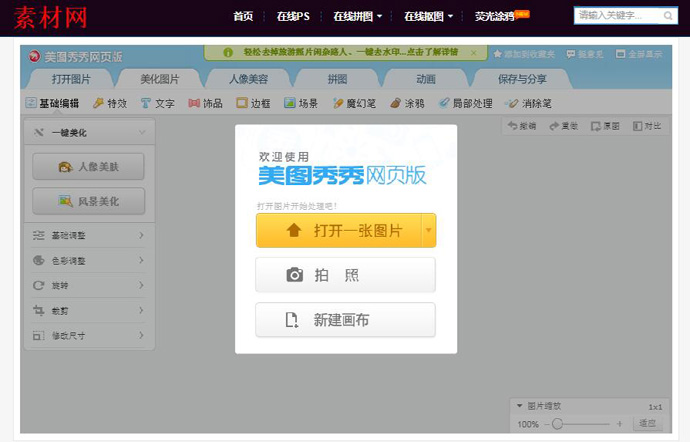
Task: Select the 魔幻笔 magic pen tool
Action: 354,103
